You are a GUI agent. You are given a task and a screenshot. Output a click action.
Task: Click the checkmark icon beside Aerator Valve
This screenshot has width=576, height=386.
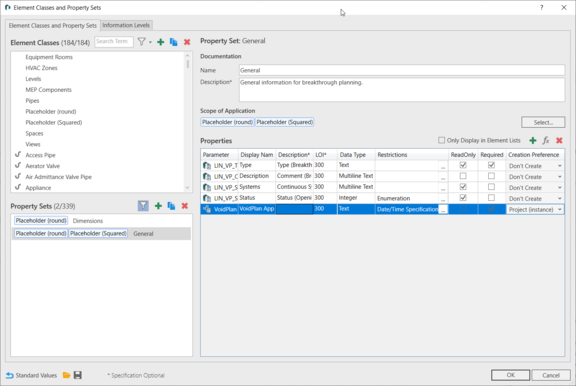click(x=18, y=166)
